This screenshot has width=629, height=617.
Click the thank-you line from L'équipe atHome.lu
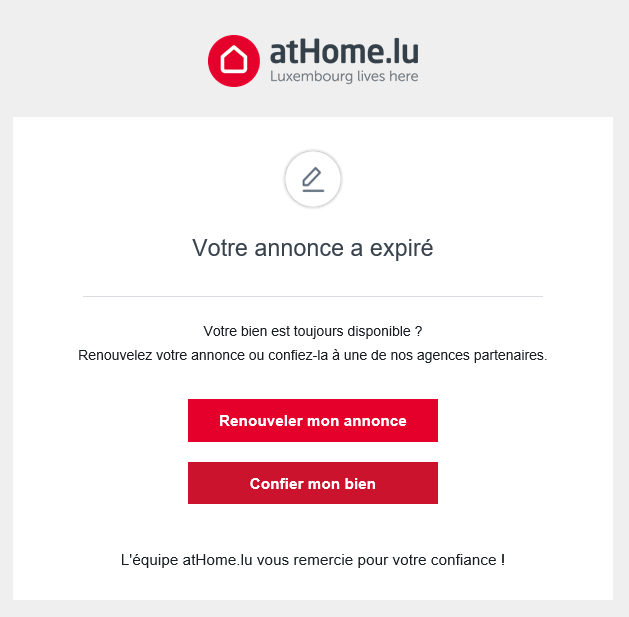pos(313,560)
